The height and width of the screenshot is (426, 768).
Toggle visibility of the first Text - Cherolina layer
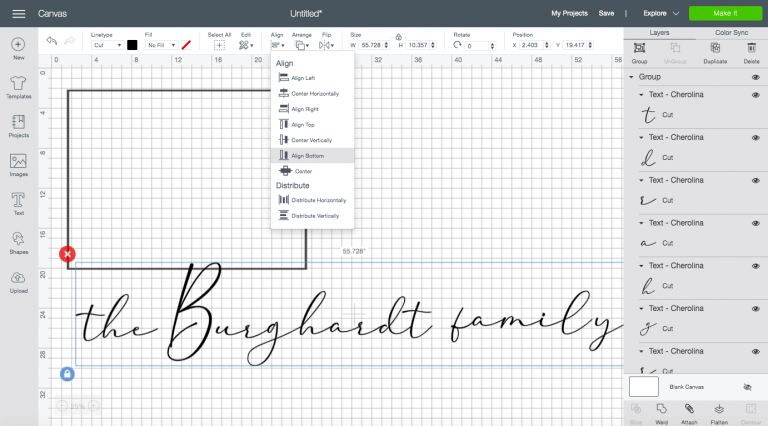(x=755, y=94)
